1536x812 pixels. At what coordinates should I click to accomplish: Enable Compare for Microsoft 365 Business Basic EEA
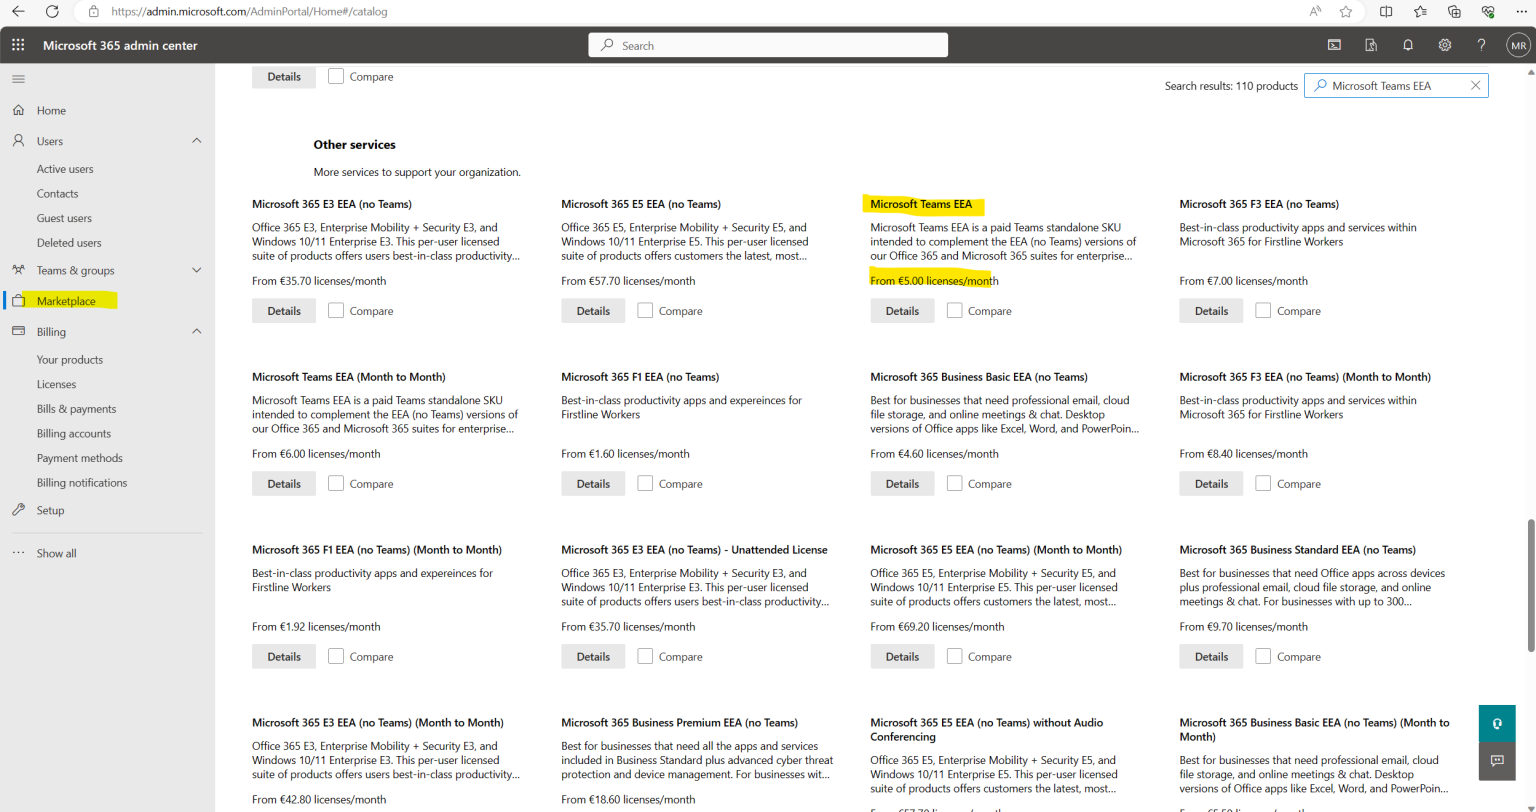953,483
